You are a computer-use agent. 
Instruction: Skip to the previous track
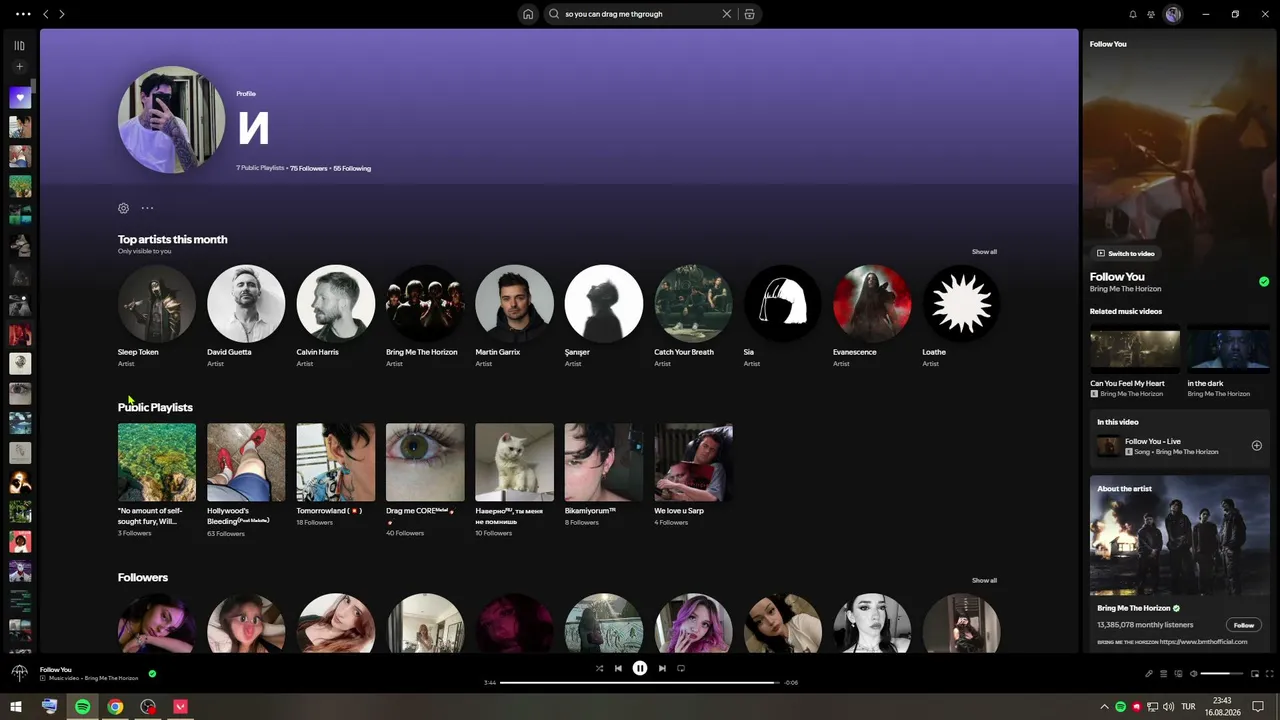tap(618, 668)
